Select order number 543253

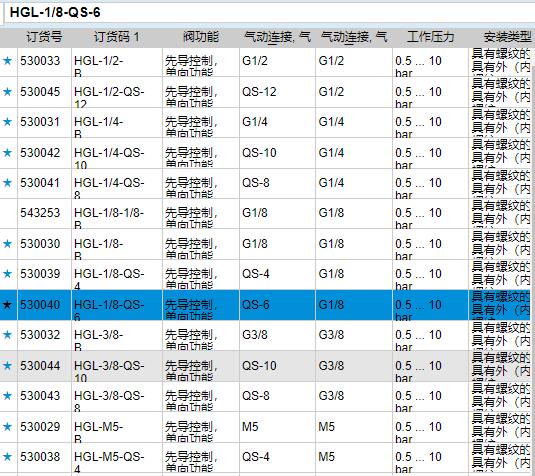pos(40,213)
